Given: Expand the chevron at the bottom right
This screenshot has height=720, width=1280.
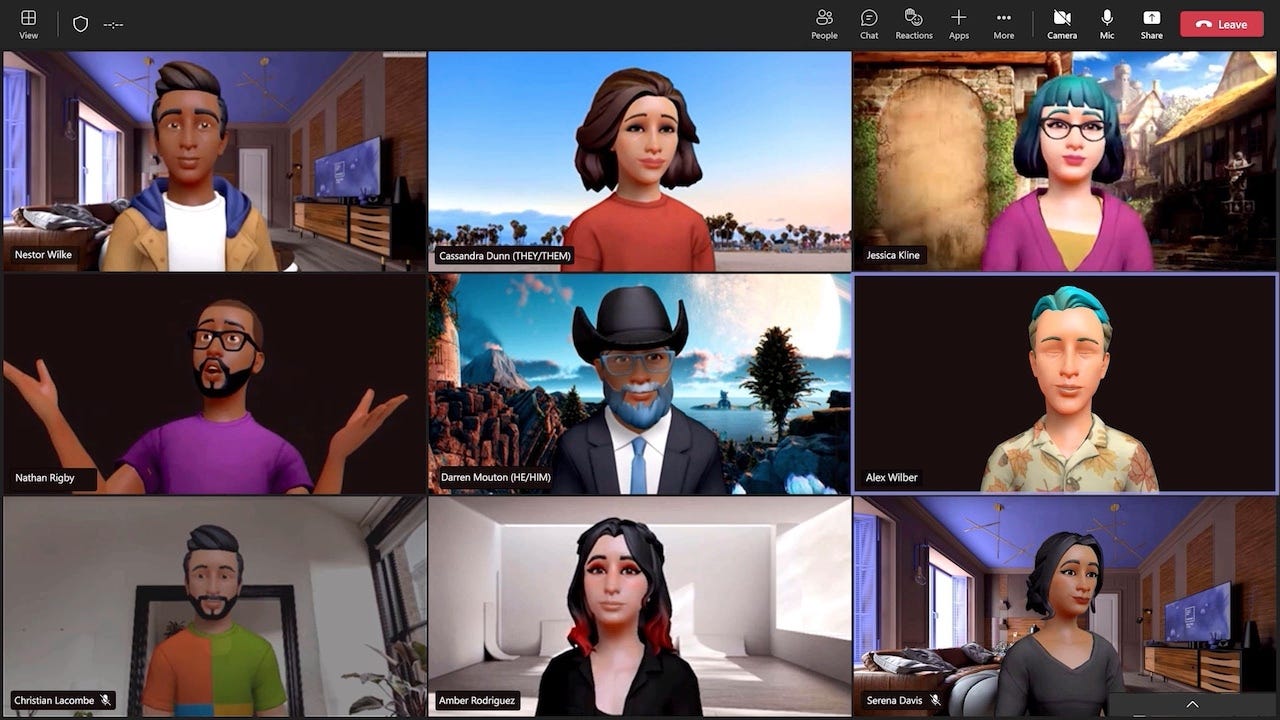Looking at the screenshot, I should click(1192, 704).
